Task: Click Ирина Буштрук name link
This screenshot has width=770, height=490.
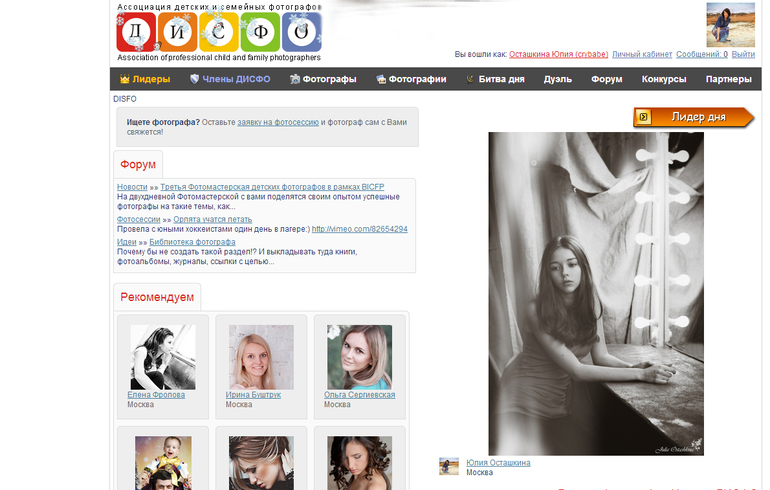Action: coord(253,395)
